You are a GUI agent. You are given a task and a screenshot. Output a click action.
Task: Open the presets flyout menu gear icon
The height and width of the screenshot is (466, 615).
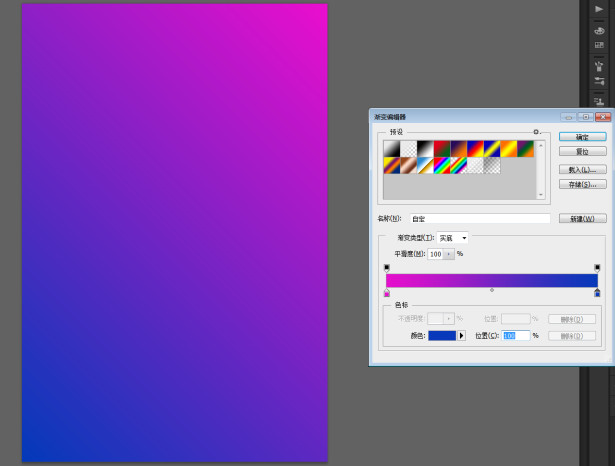536,131
